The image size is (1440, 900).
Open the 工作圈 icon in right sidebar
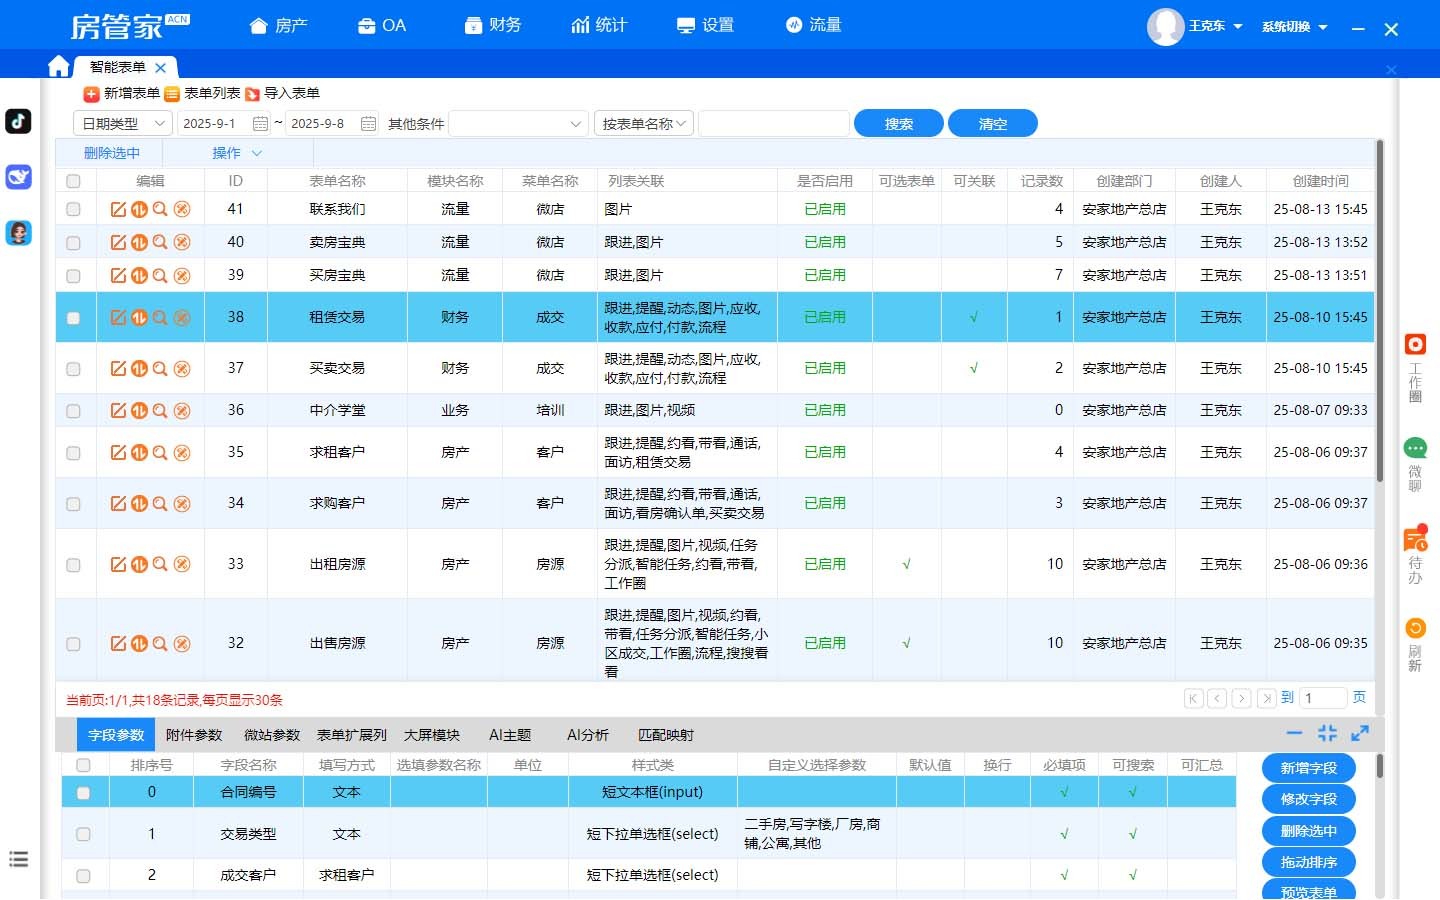click(x=1415, y=345)
